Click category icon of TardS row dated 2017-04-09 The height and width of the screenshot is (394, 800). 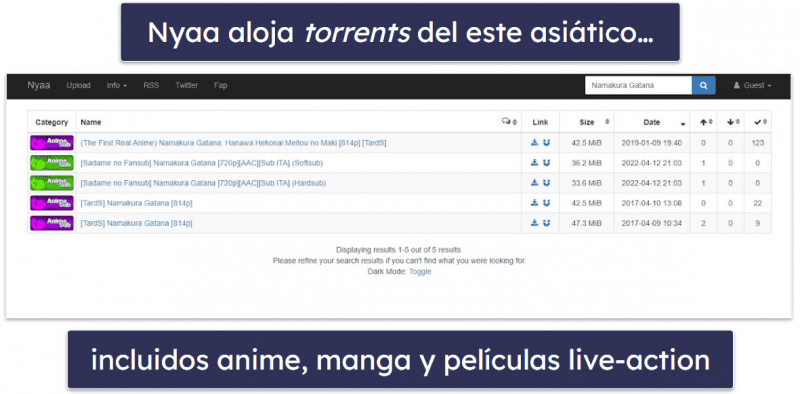pyautogui.click(x=52, y=223)
